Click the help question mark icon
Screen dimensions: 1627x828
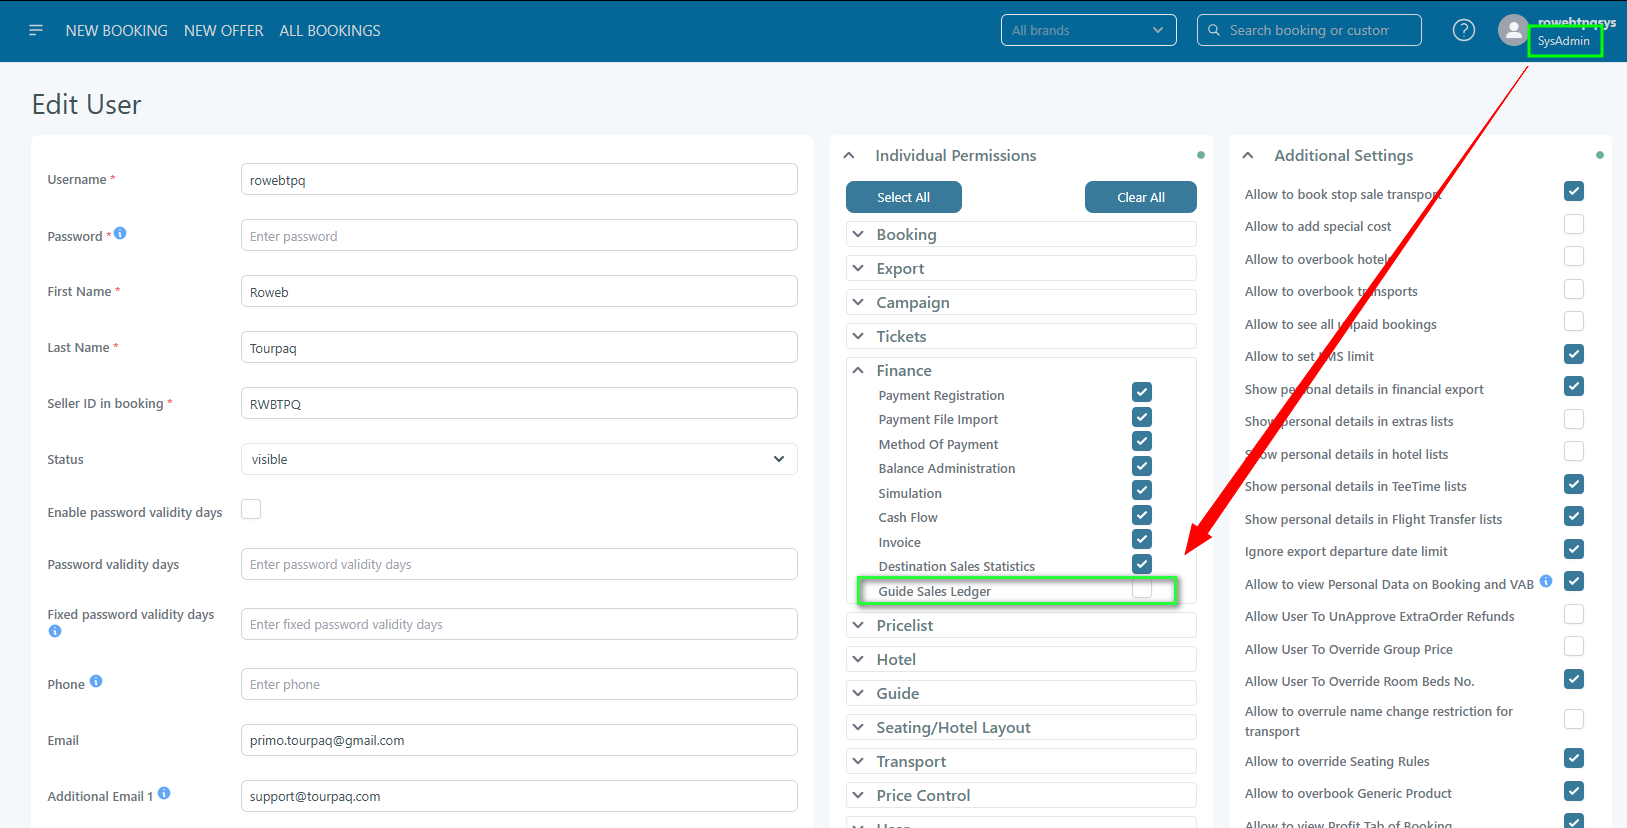pos(1463,30)
